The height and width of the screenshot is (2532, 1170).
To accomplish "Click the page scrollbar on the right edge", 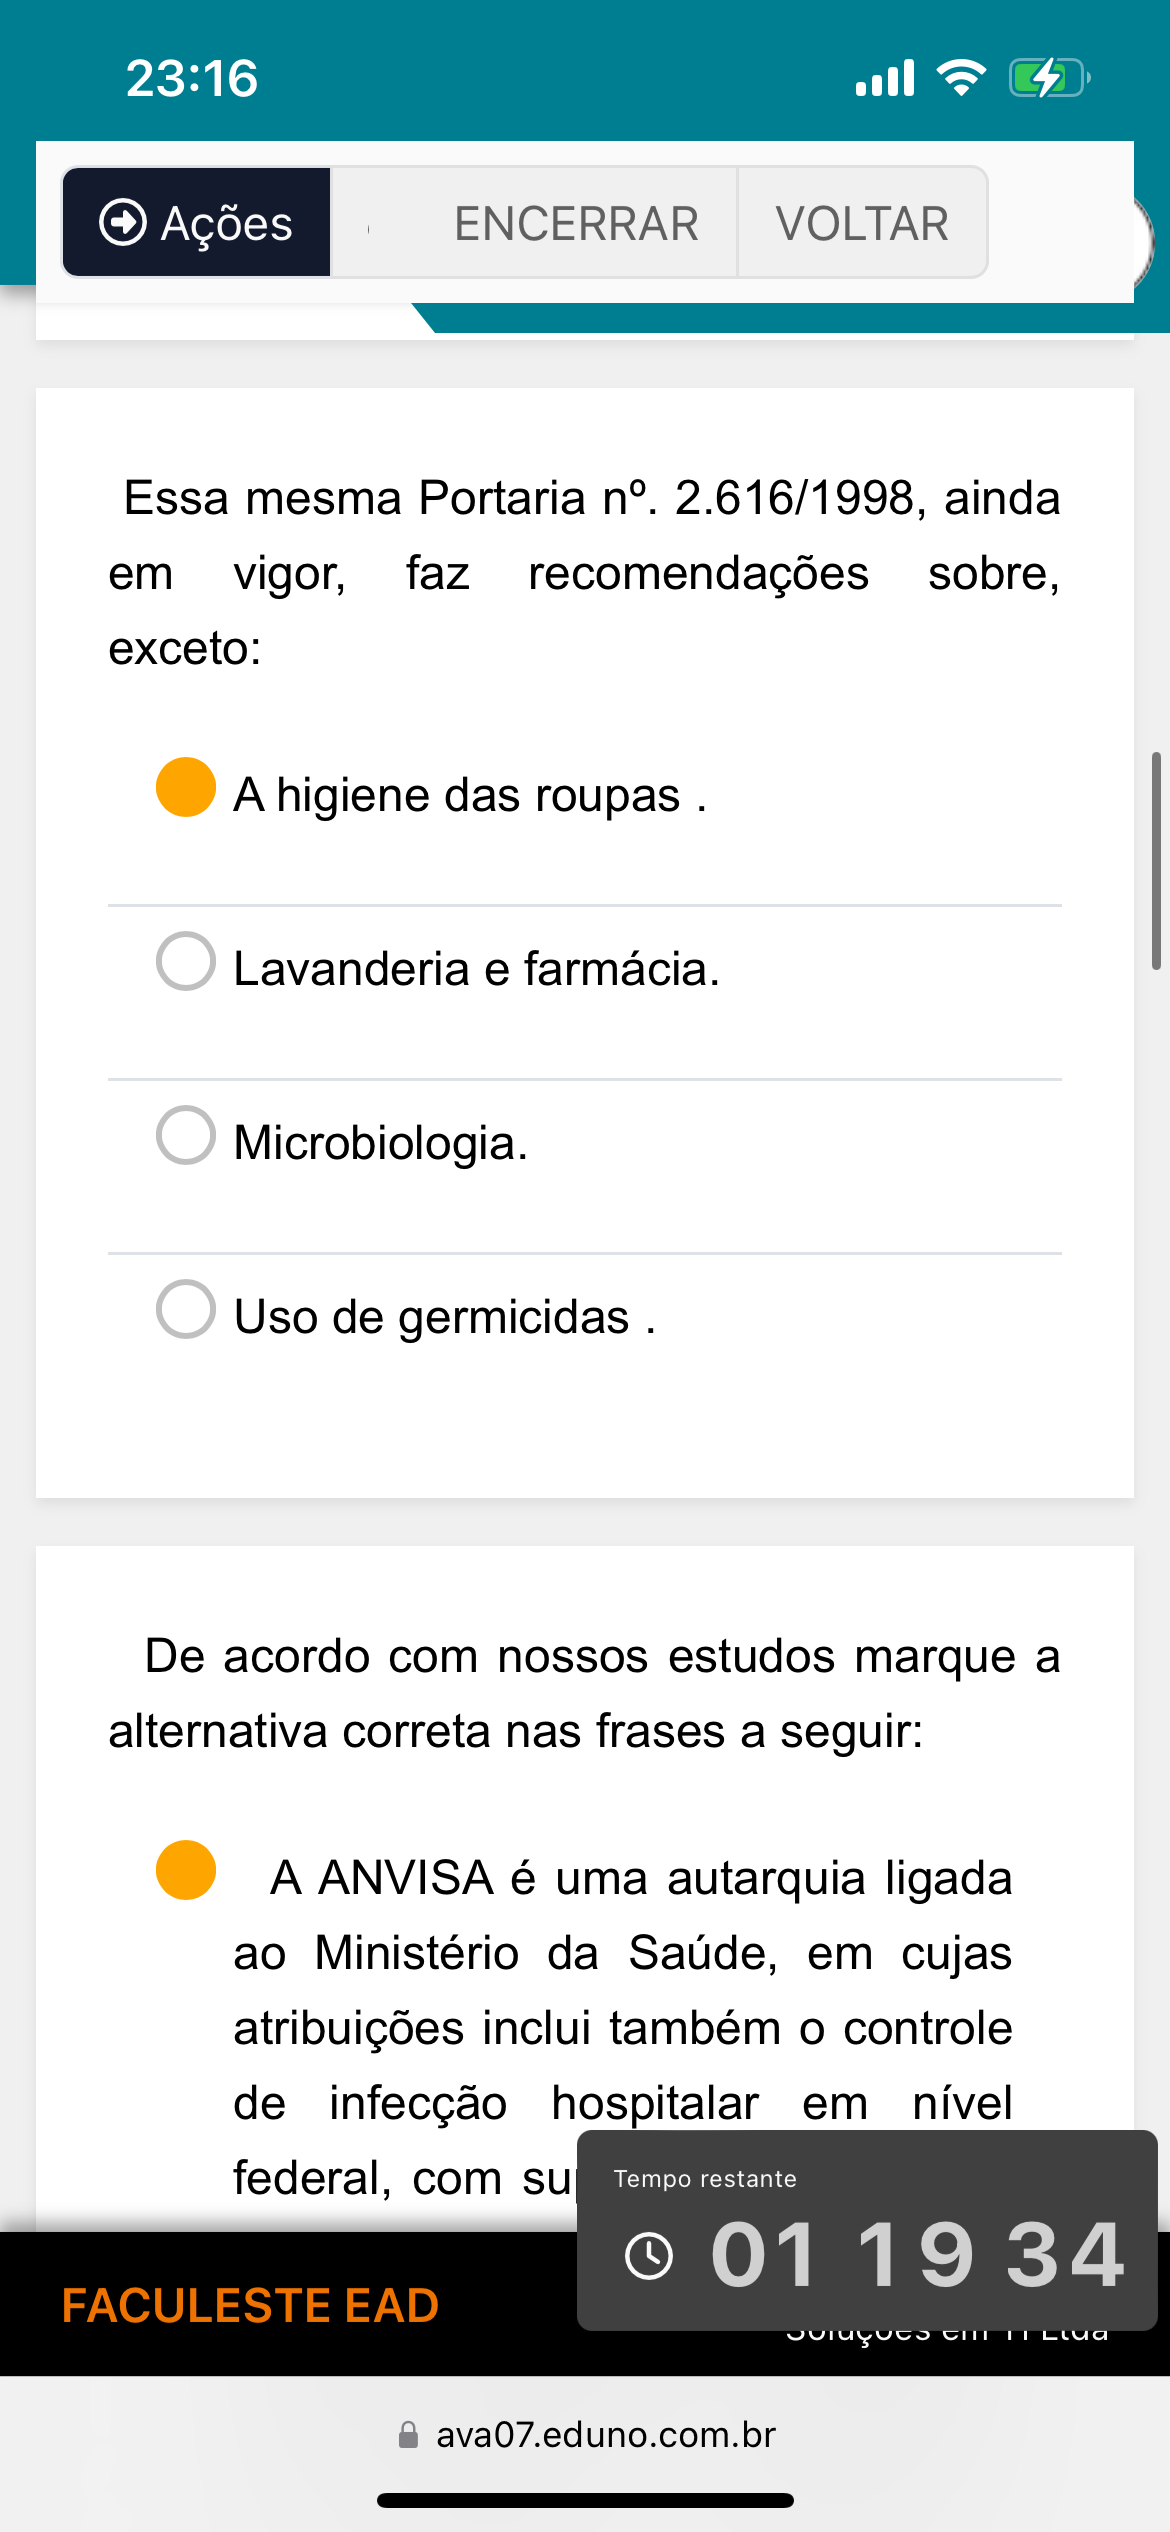I will [x=1156, y=860].
